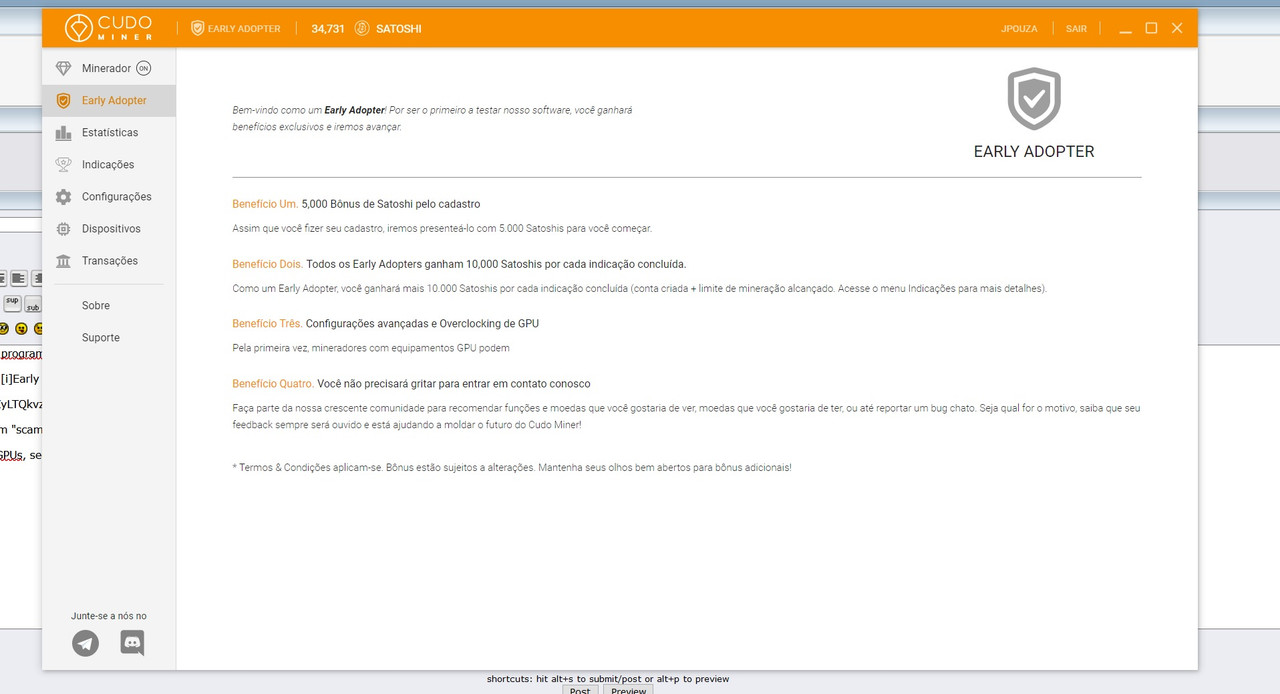Screen dimensions: 1280x694
Task: Click the Satoshi coin icon in header
Action: point(362,28)
